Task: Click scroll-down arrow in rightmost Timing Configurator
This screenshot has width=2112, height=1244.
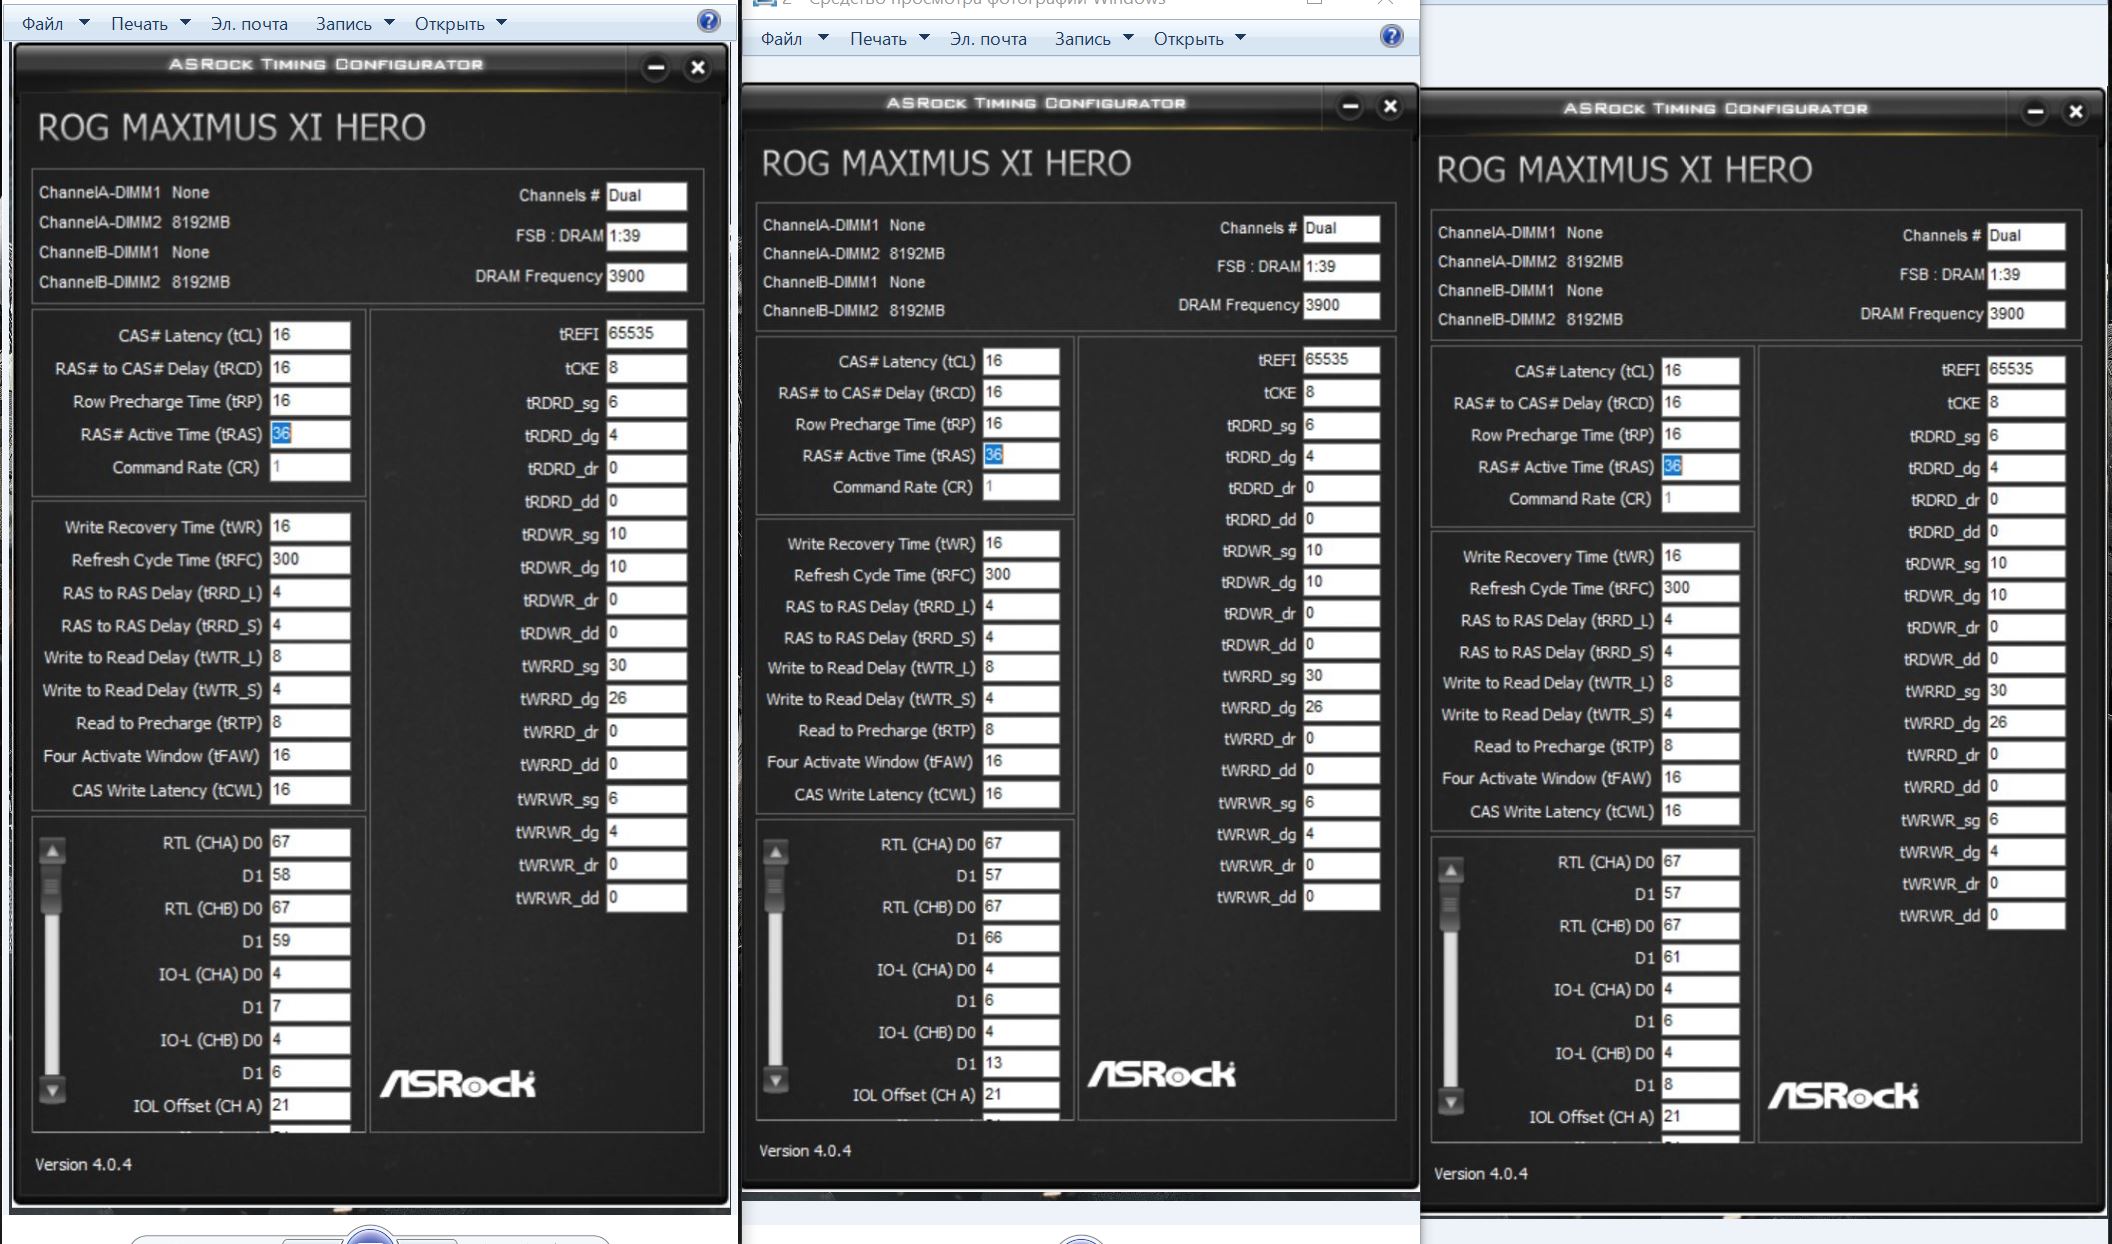Action: pyautogui.click(x=1450, y=1102)
